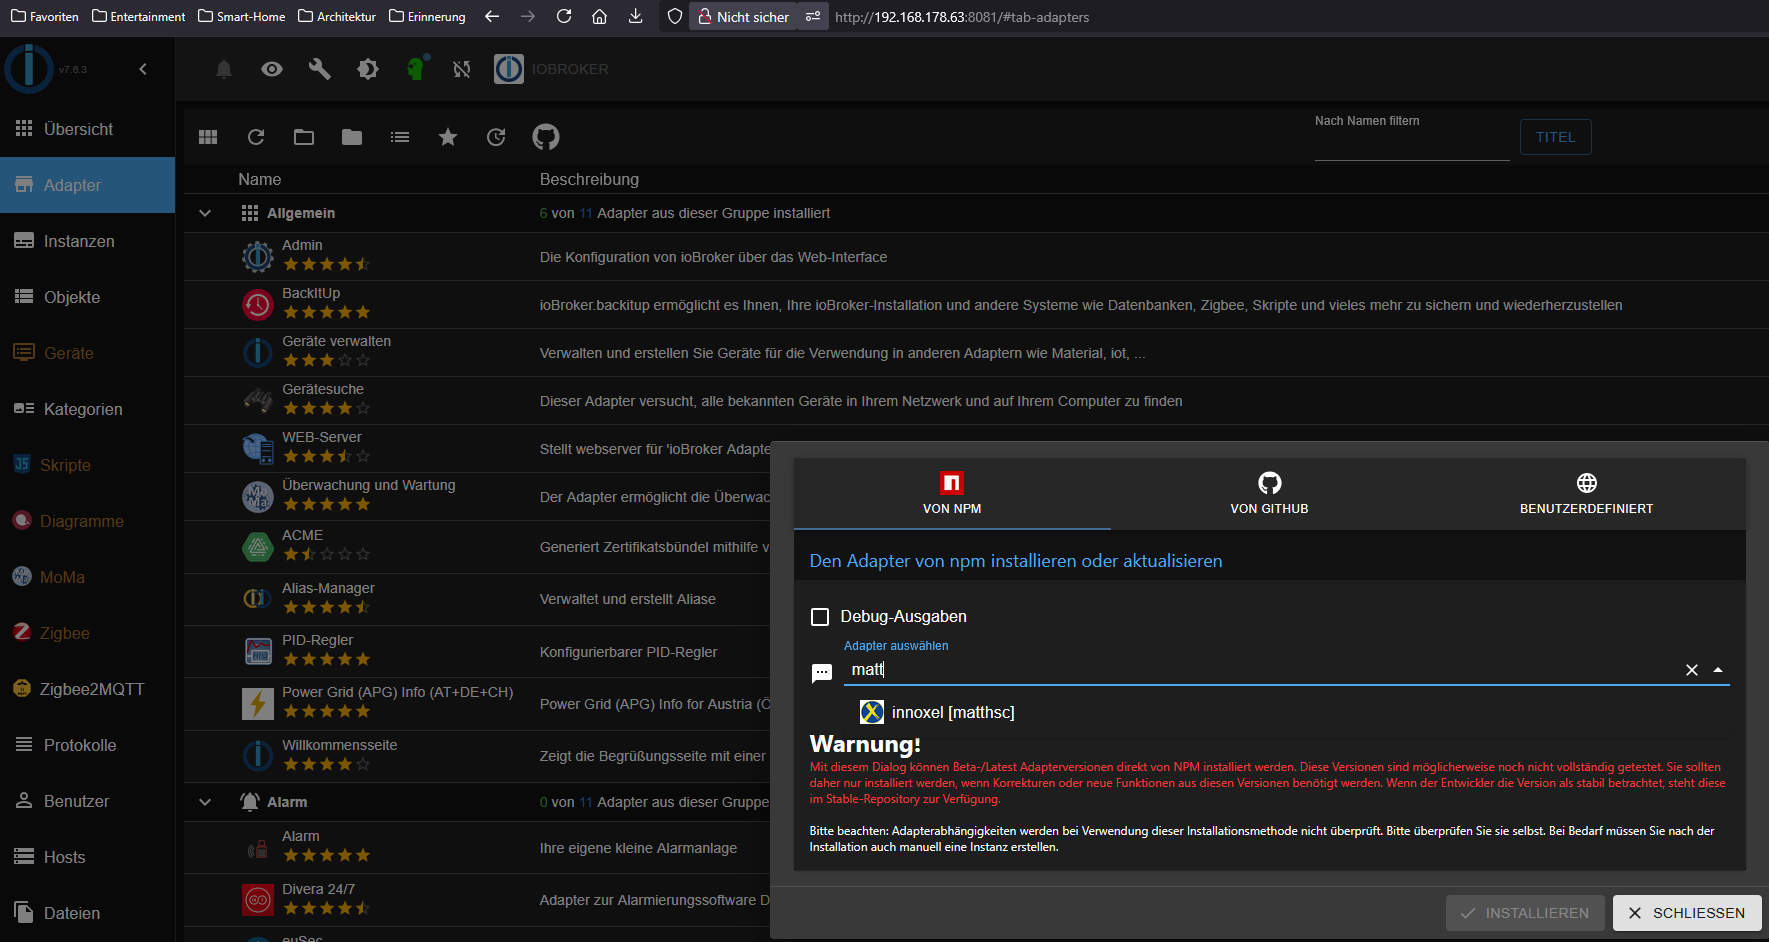Enable the Debug-Ausgaben checkbox
1769x942 pixels.
pyautogui.click(x=820, y=617)
